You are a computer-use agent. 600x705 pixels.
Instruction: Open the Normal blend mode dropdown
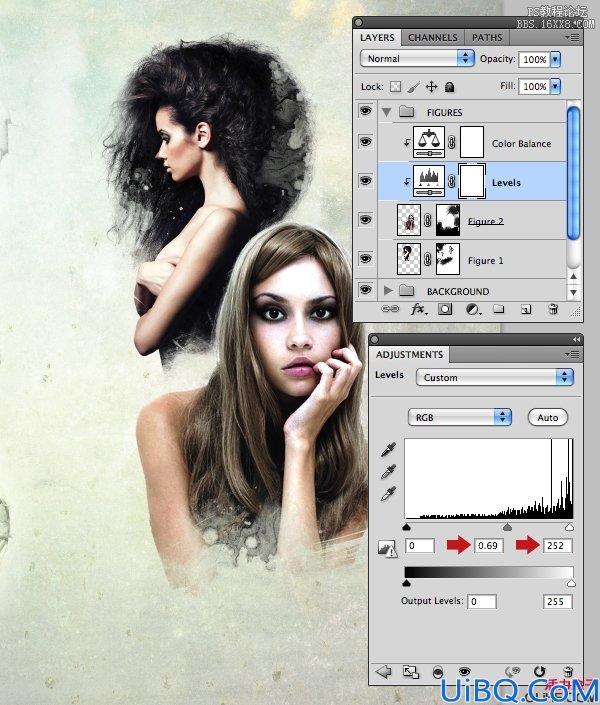417,58
